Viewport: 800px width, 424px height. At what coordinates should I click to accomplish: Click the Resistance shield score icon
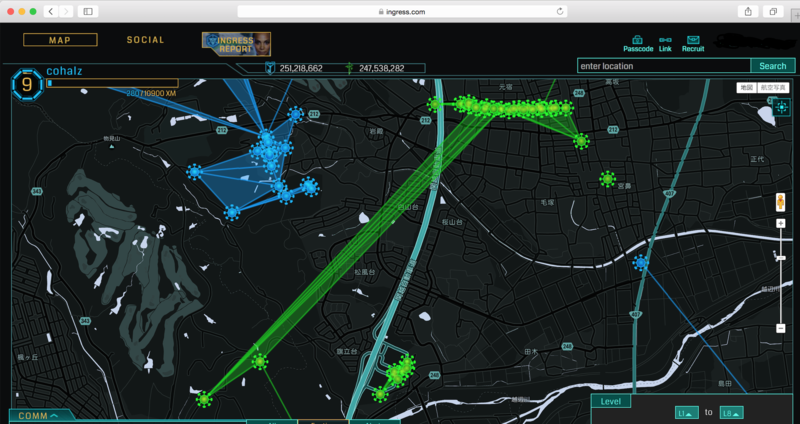tap(270, 68)
